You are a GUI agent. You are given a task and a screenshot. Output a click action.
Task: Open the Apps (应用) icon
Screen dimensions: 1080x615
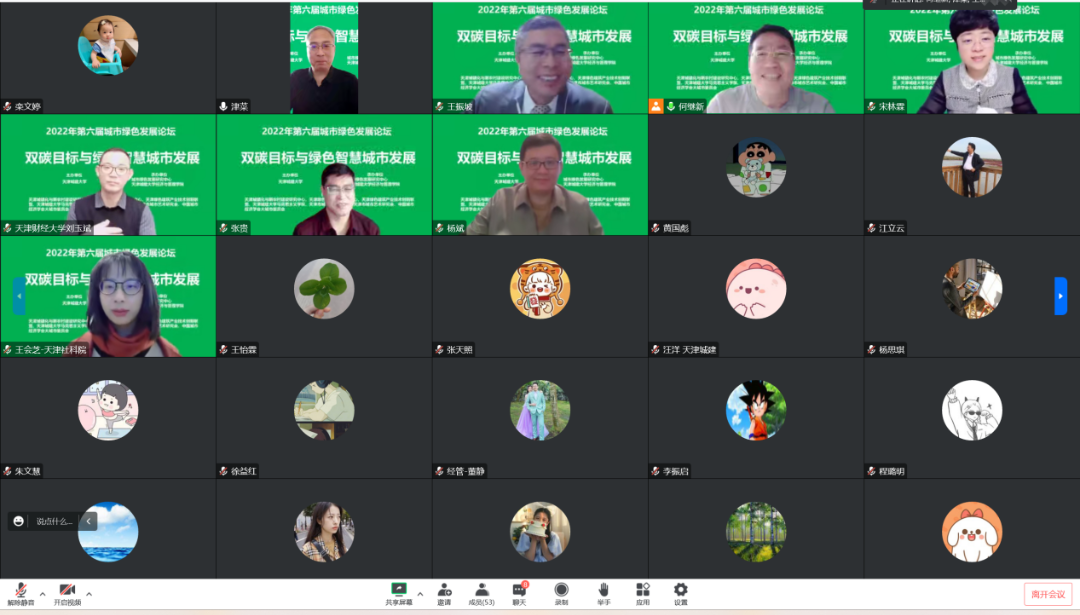pyautogui.click(x=642, y=591)
